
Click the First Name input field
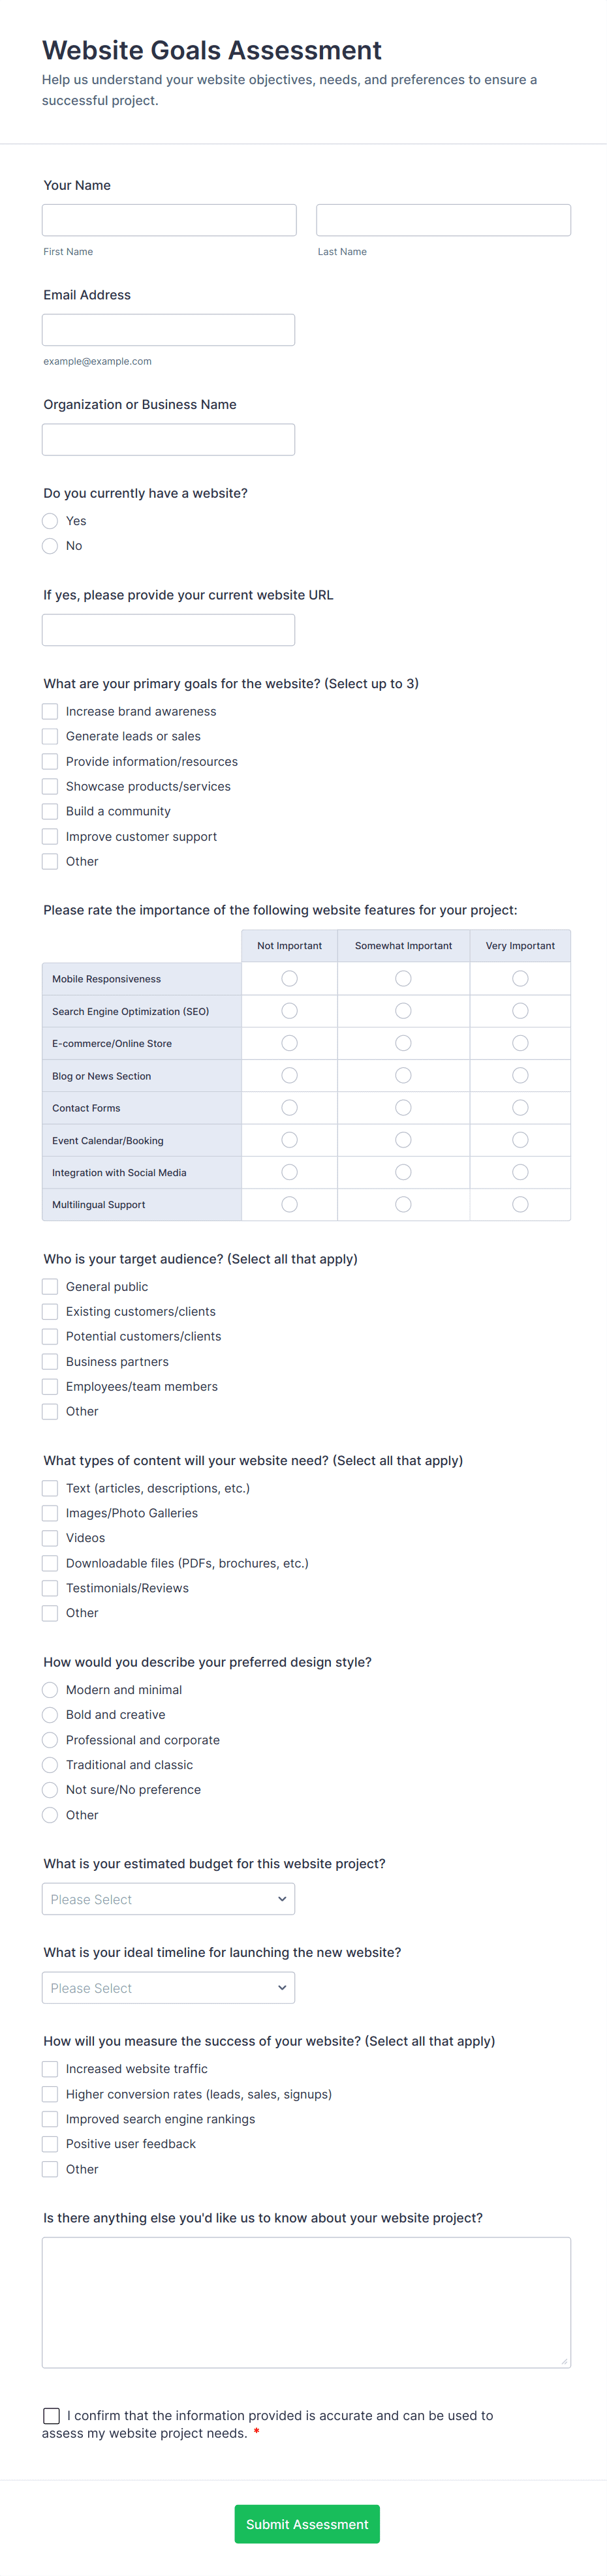pos(168,219)
